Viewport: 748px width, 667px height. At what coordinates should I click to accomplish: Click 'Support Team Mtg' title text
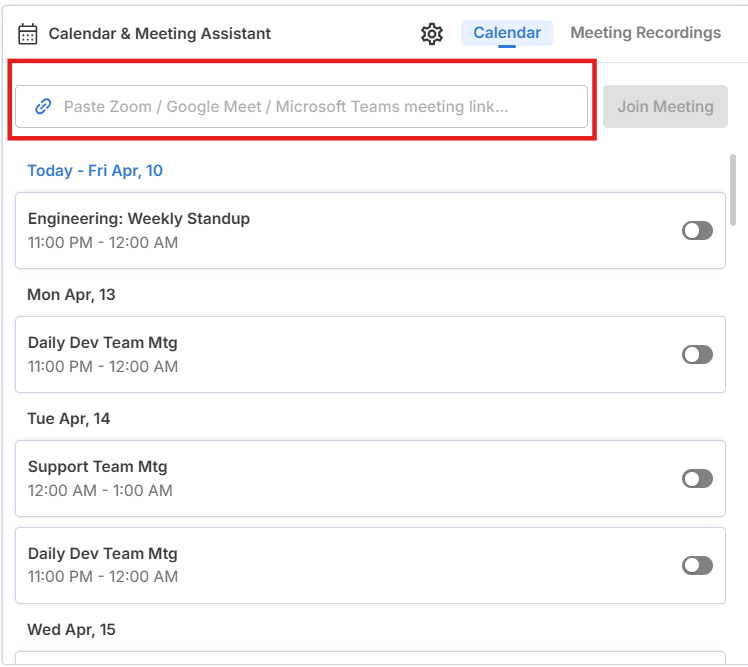click(97, 467)
